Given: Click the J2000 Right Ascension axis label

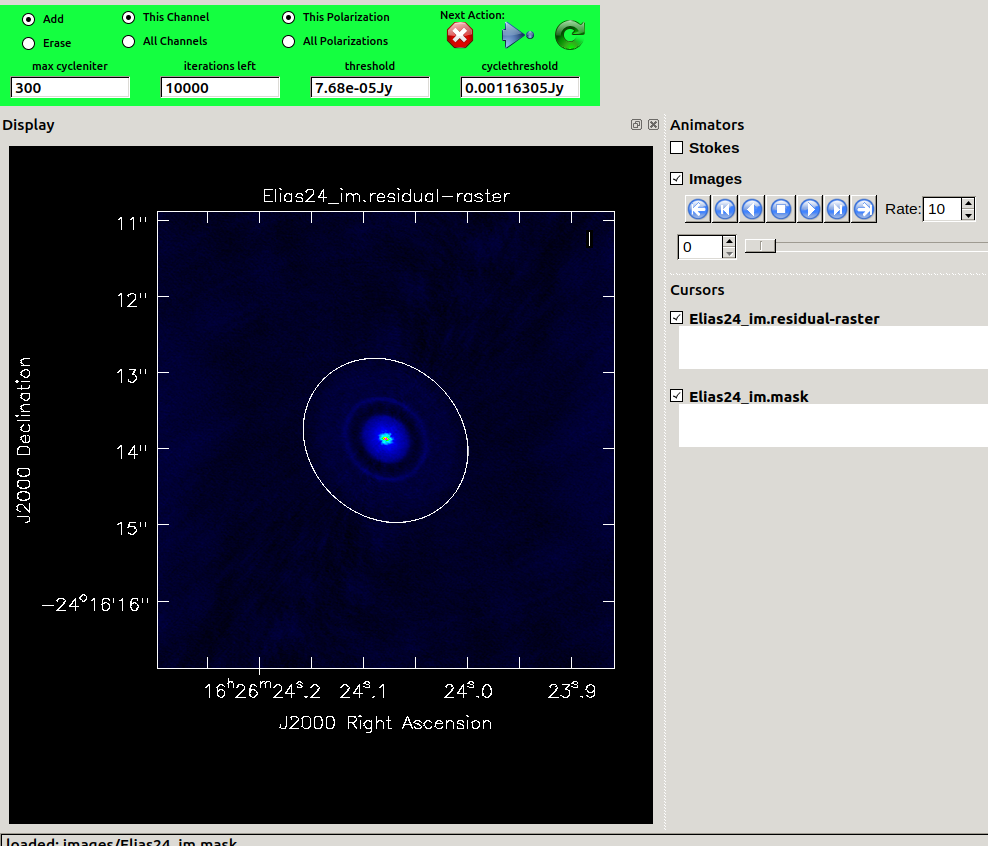Looking at the screenshot, I should 385,723.
